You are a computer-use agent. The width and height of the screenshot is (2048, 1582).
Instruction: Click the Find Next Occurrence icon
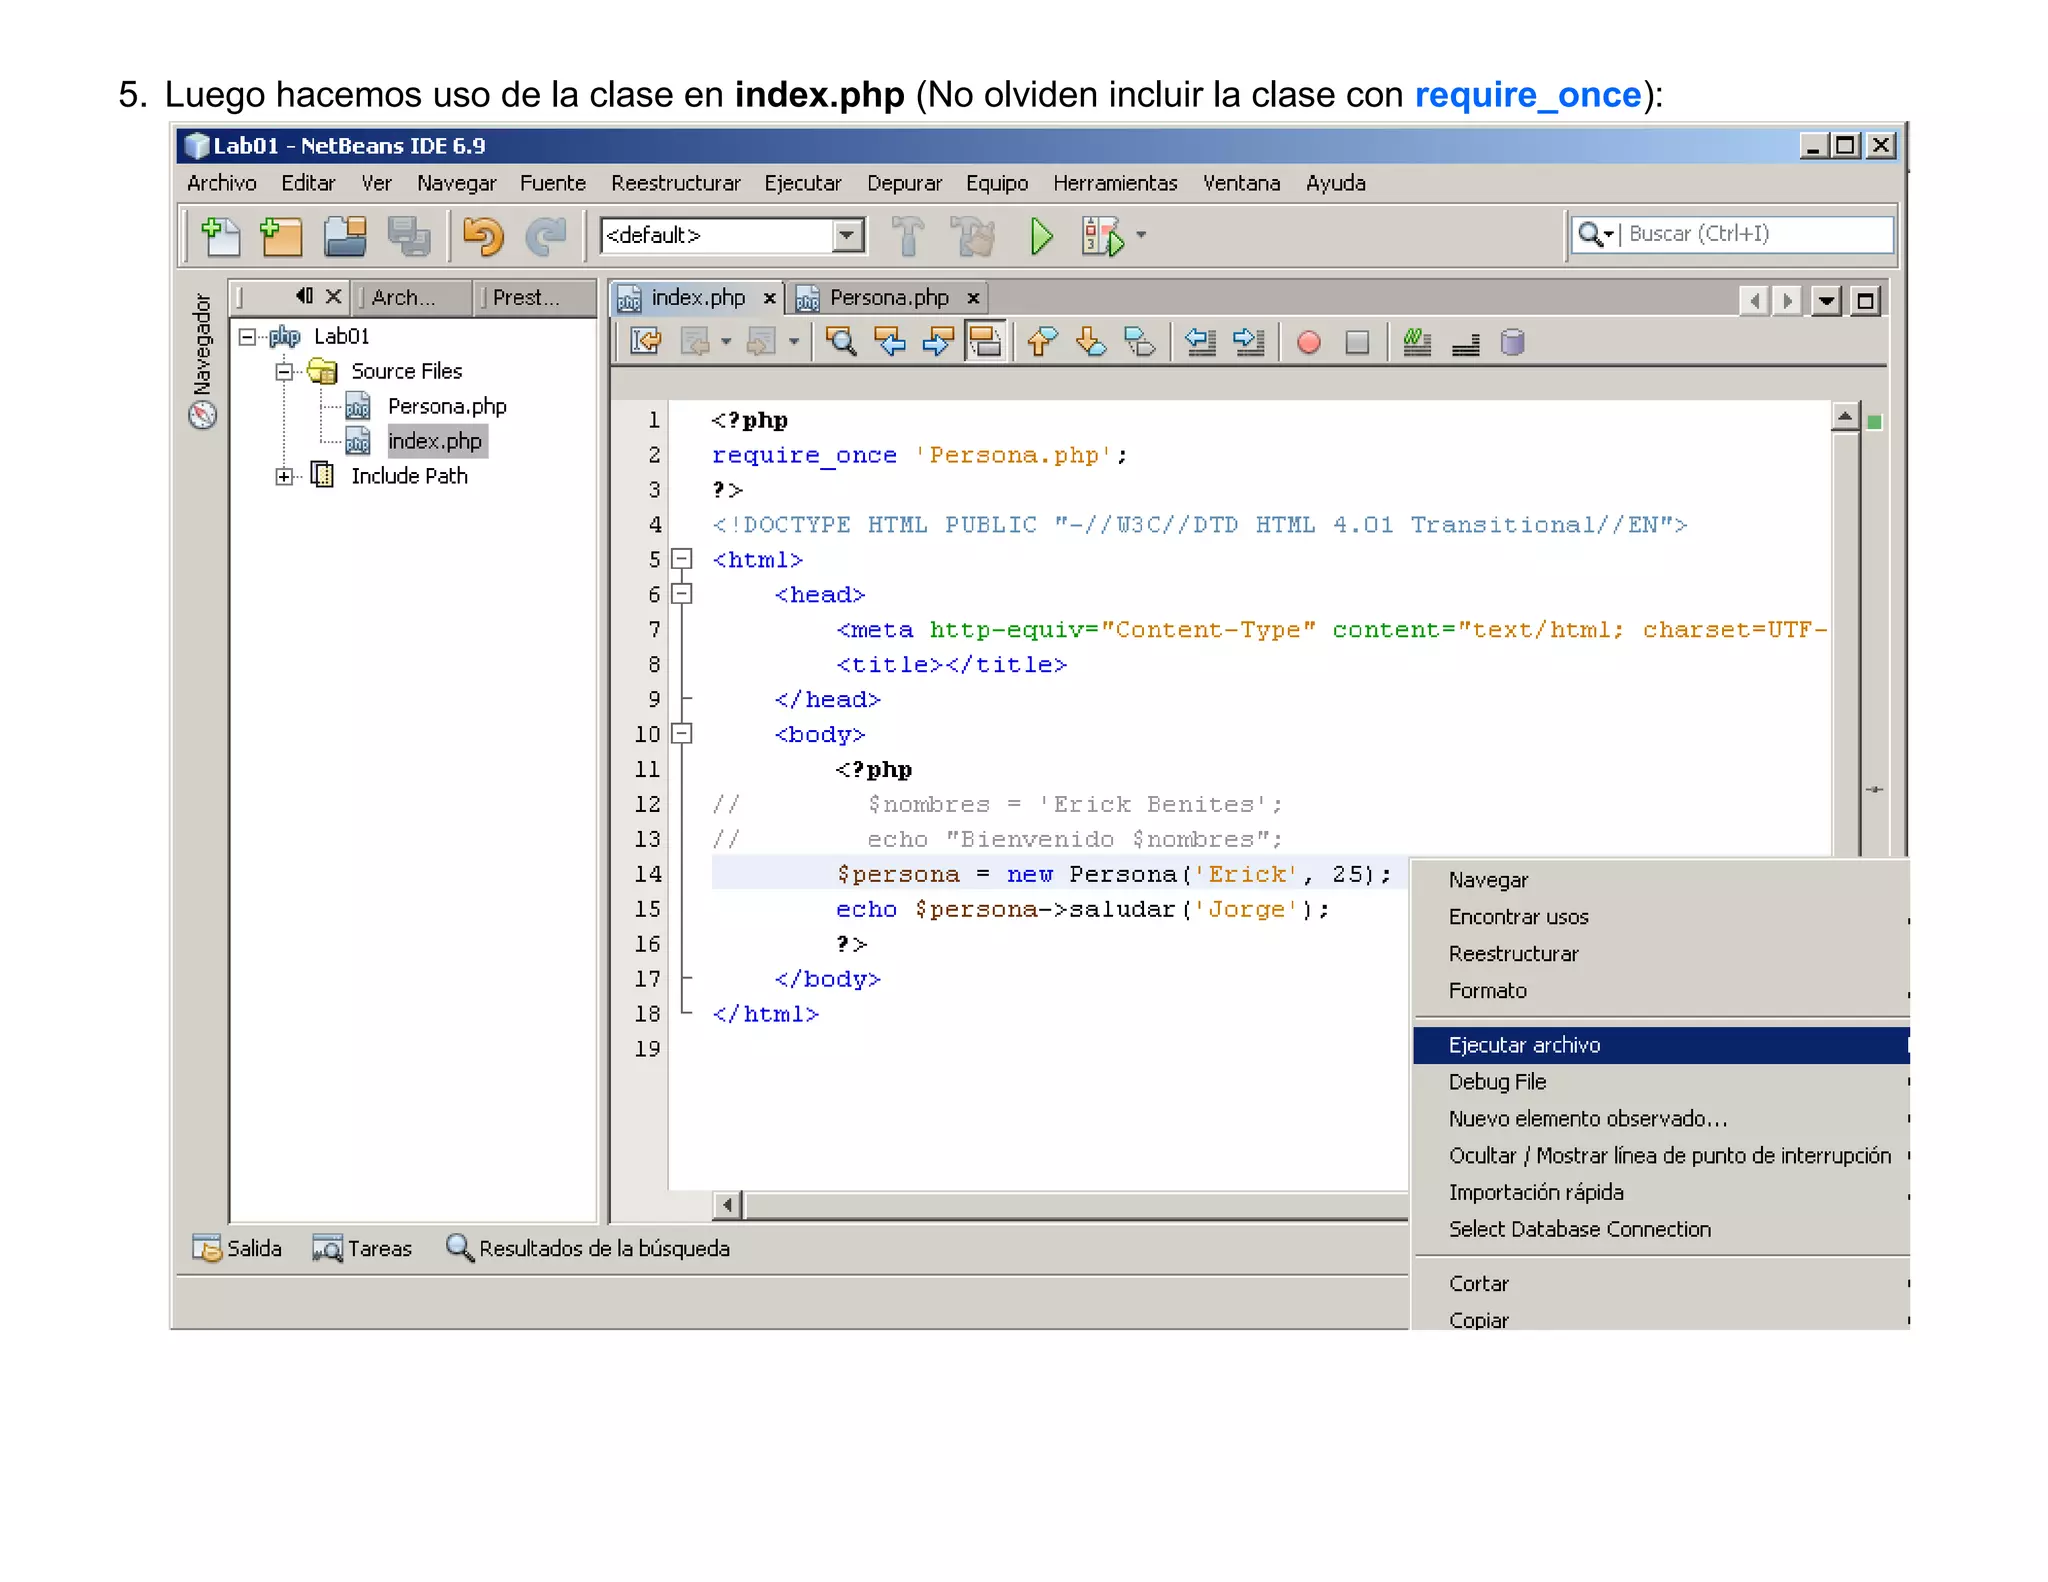[x=937, y=342]
